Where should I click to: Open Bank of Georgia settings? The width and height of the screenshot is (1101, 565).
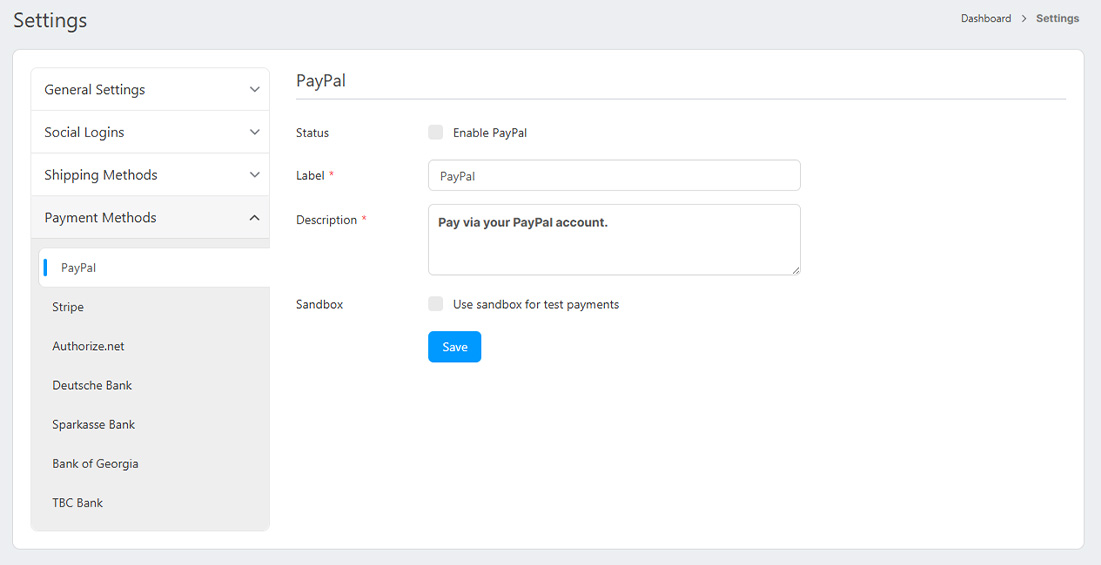tap(95, 464)
